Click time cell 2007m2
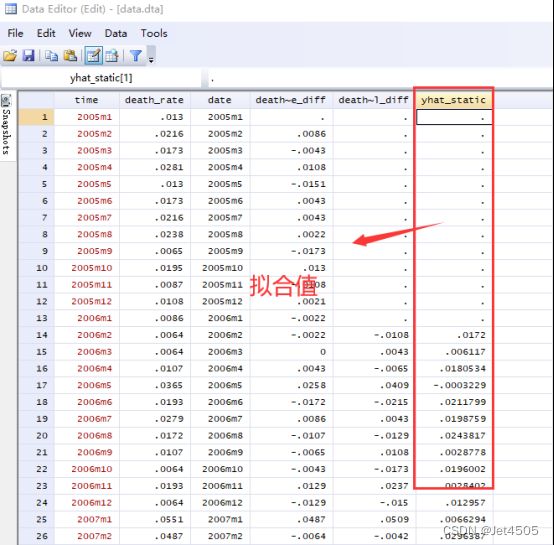 pos(87,536)
